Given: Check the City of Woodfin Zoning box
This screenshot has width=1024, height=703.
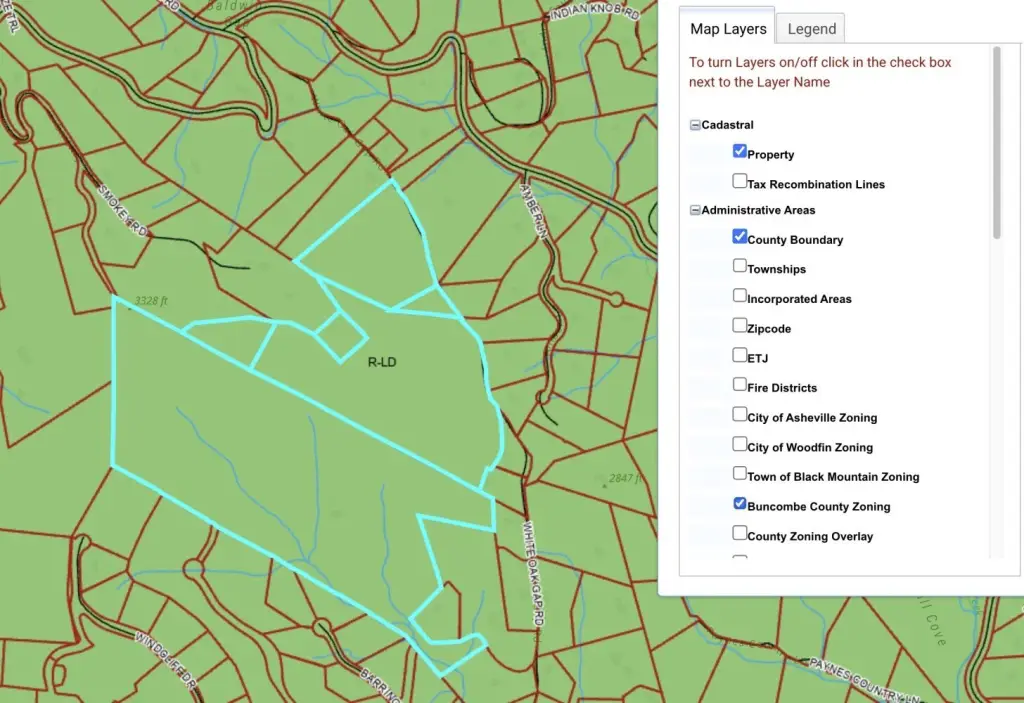Looking at the screenshot, I should click(x=740, y=444).
